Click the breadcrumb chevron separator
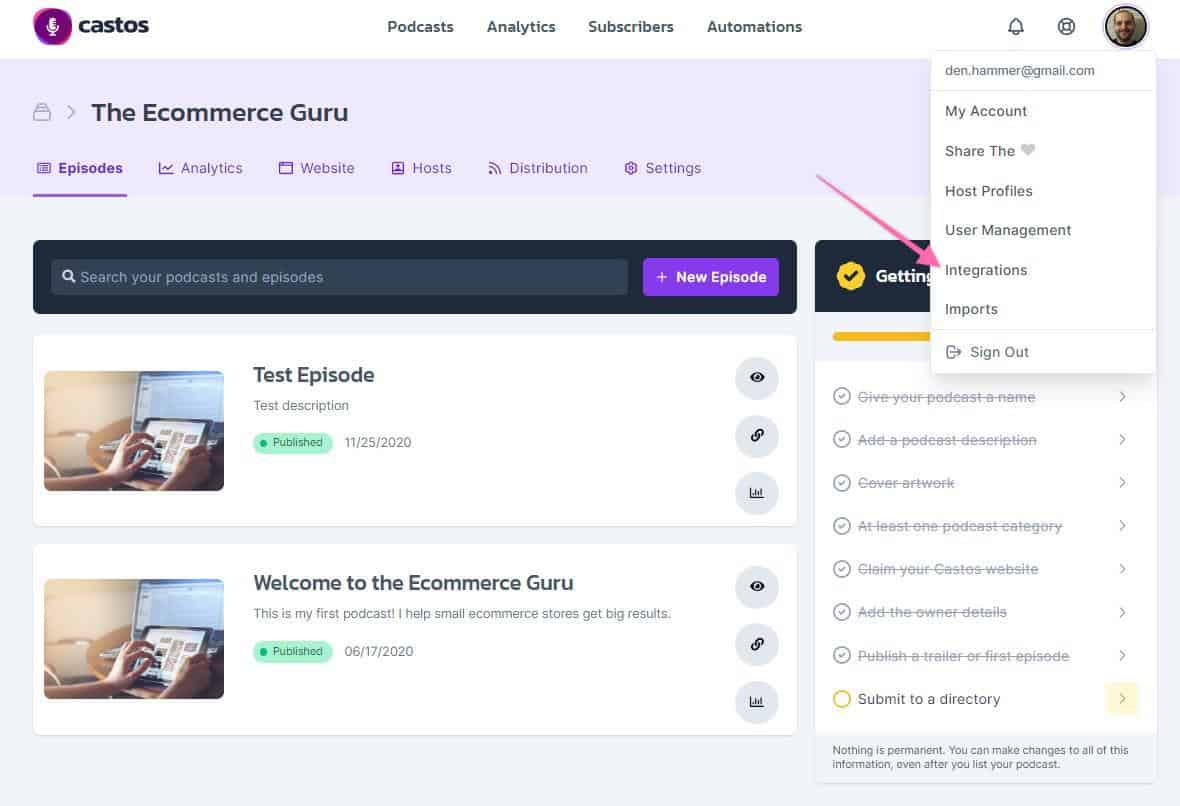The height and width of the screenshot is (806, 1180). pos(71,112)
